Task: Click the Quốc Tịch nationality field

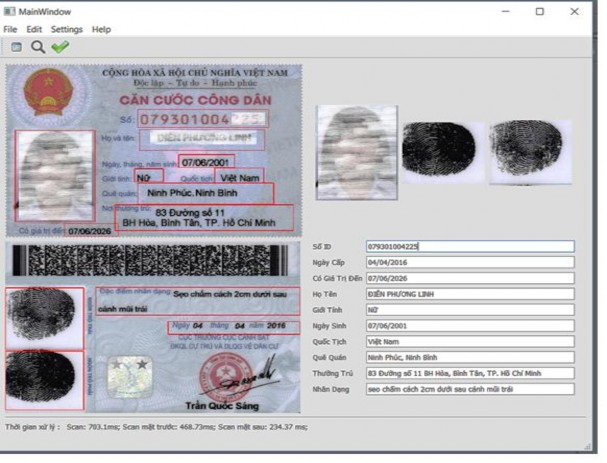Action: coord(469,342)
